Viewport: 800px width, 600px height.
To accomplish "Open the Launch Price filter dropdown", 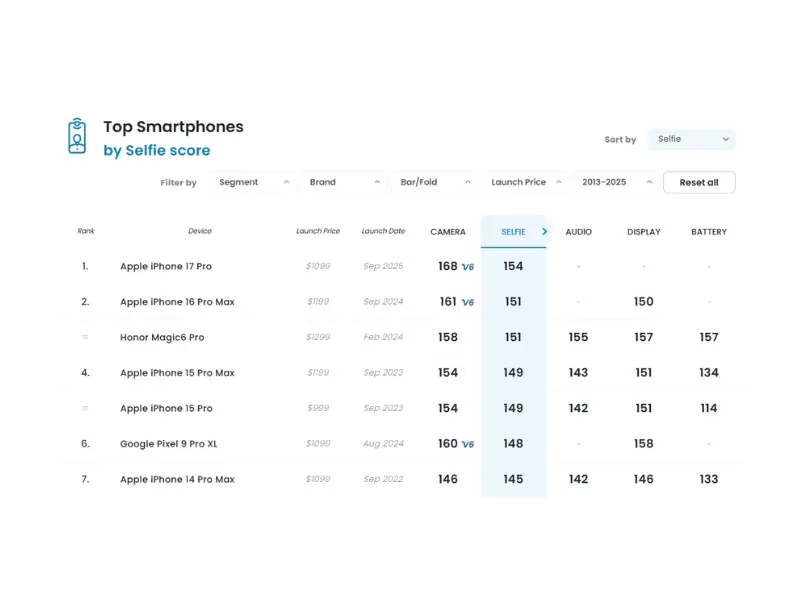I will click(x=526, y=182).
